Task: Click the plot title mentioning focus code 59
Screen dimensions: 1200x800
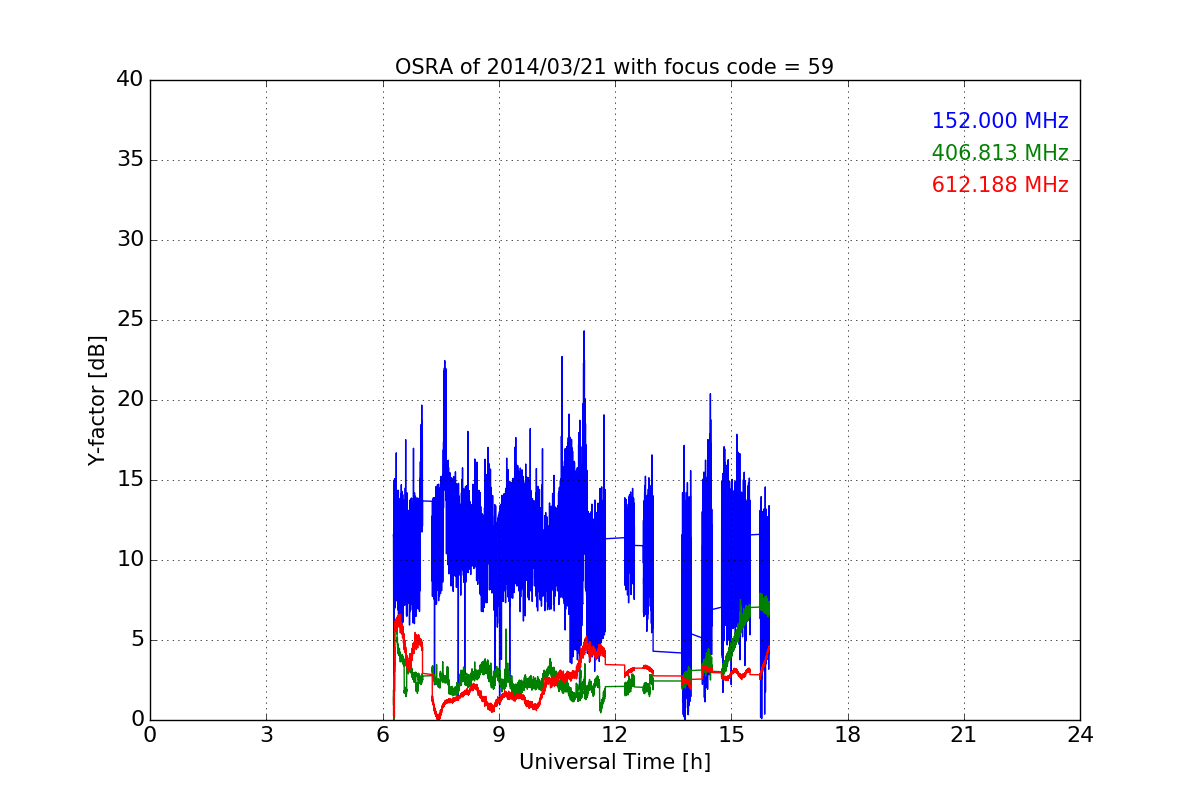Action: click(614, 67)
